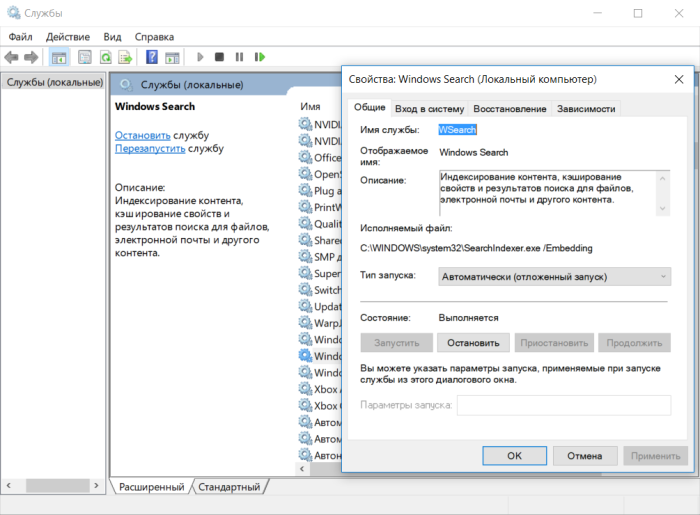This screenshot has height=515, width=700.
Task: Select the Plug a... service row icon
Action: pos(305,190)
